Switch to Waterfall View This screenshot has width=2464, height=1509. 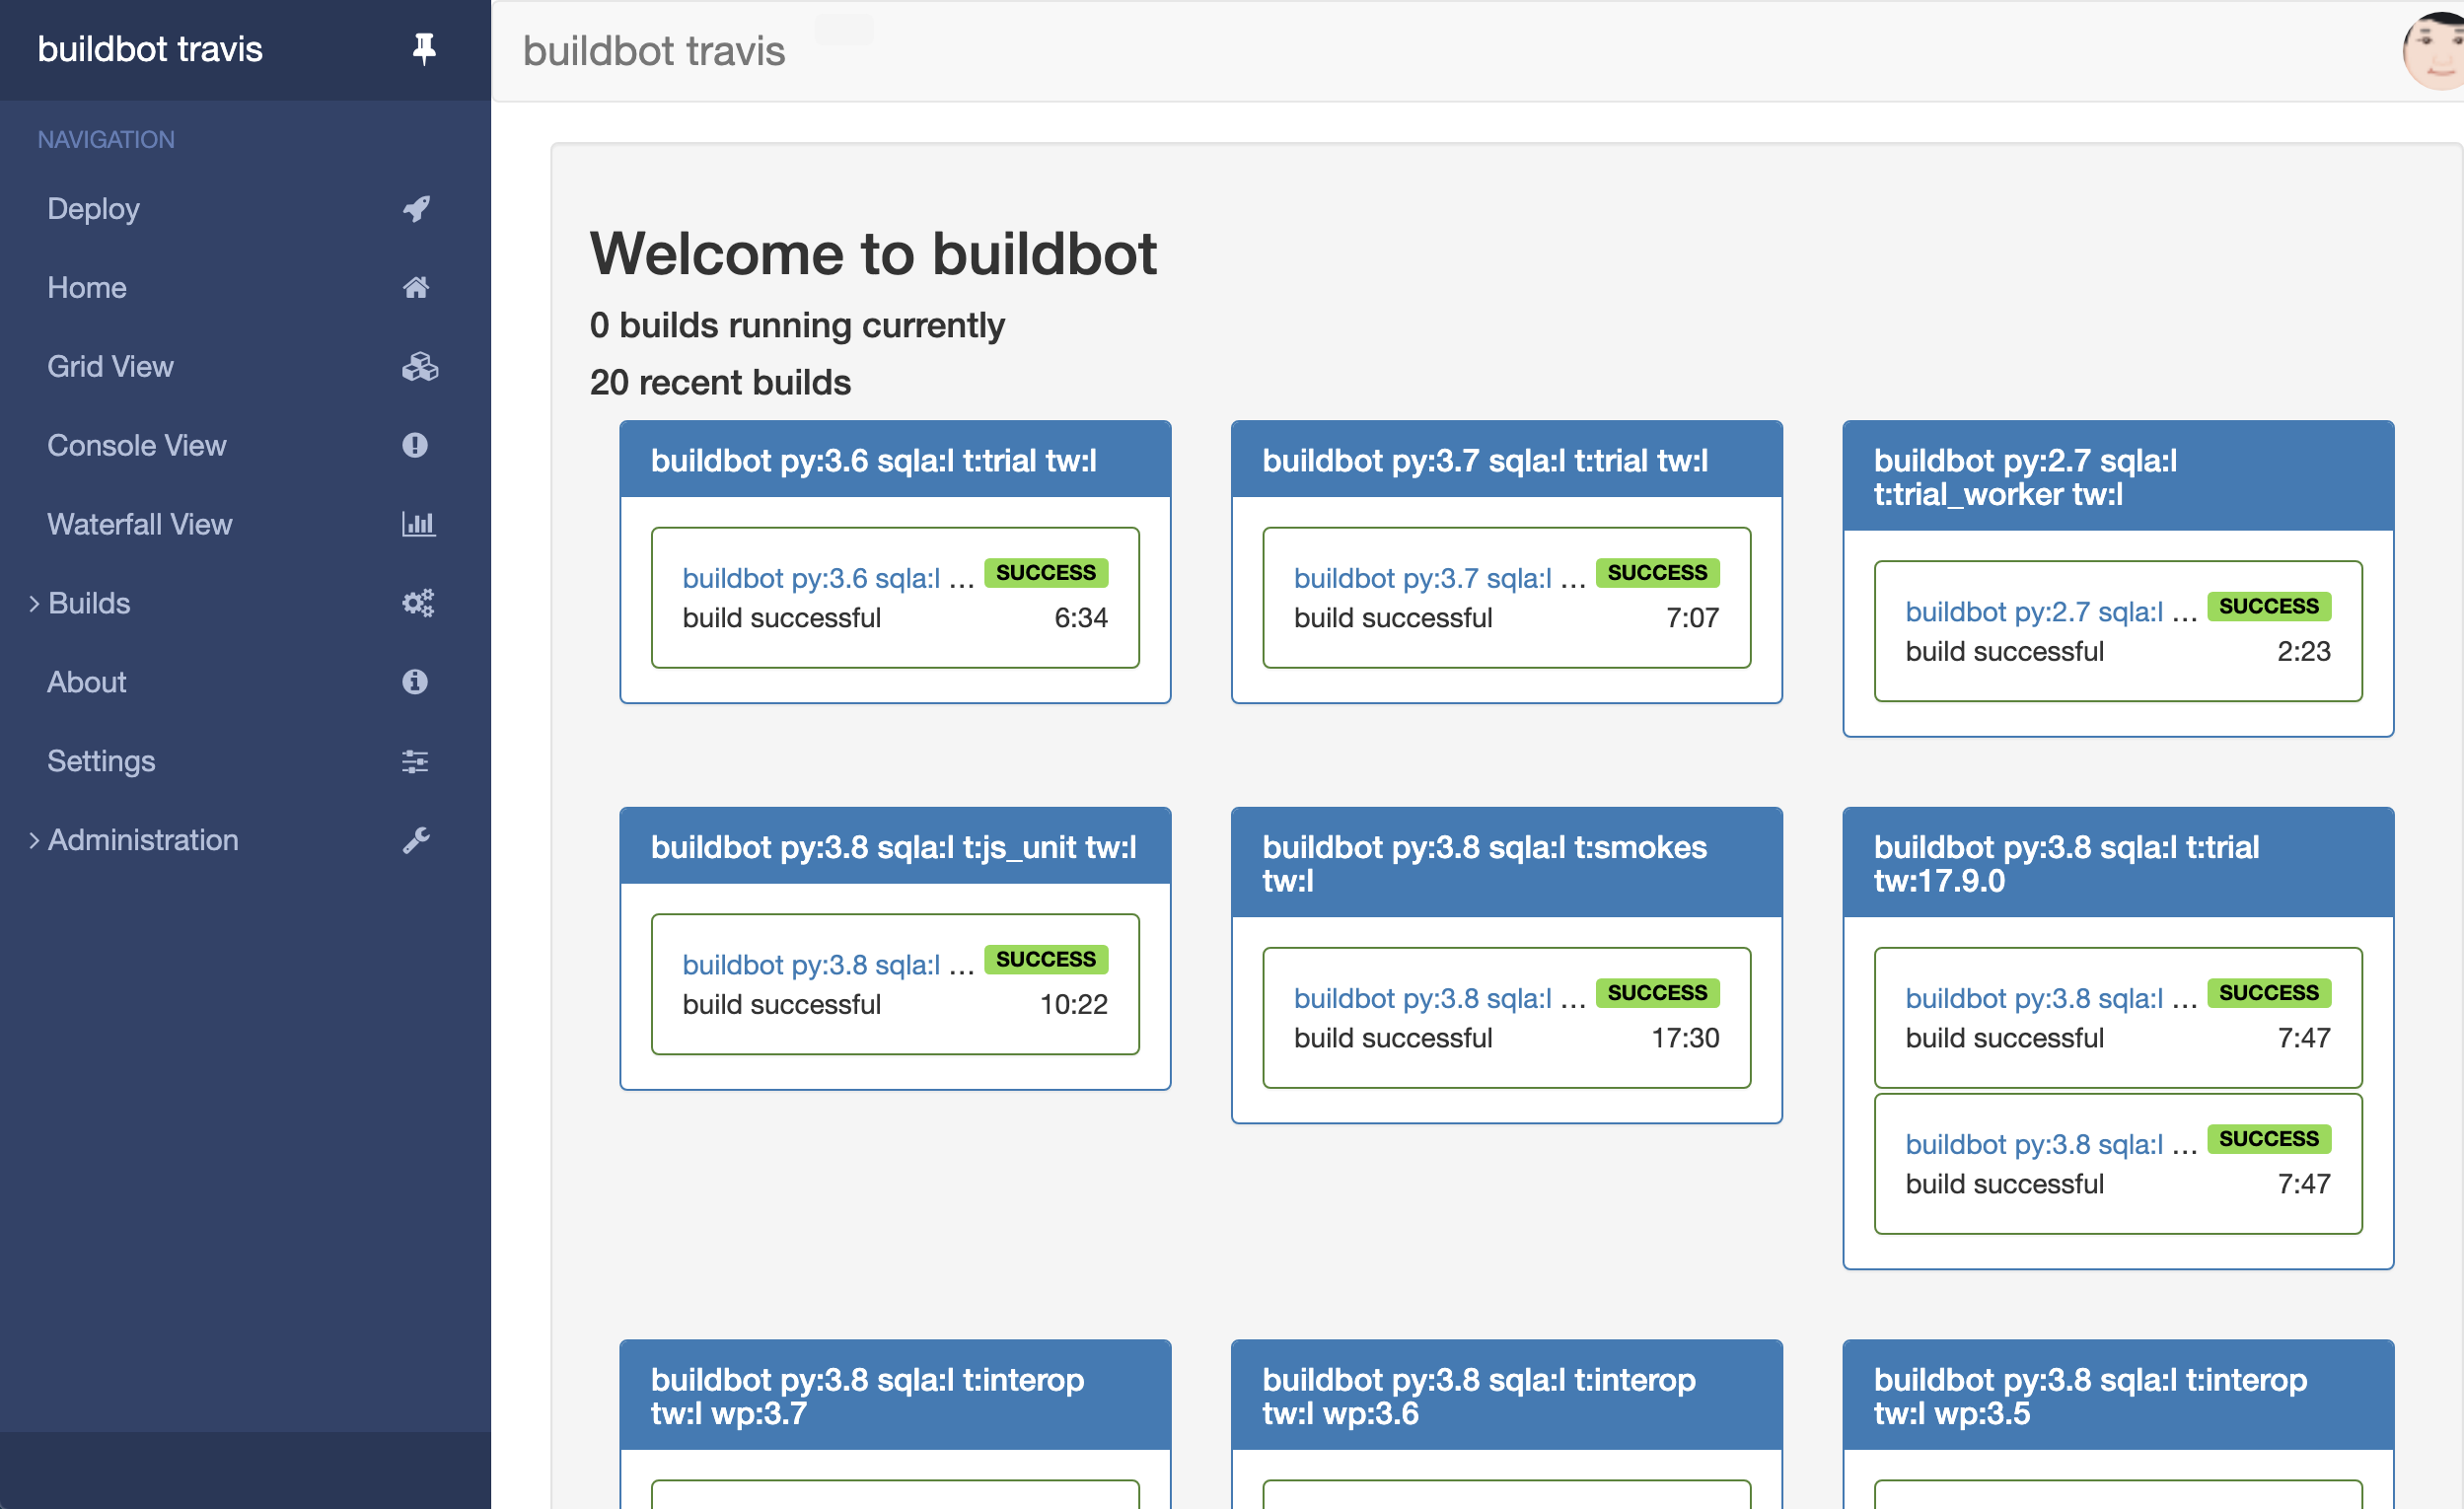140,524
